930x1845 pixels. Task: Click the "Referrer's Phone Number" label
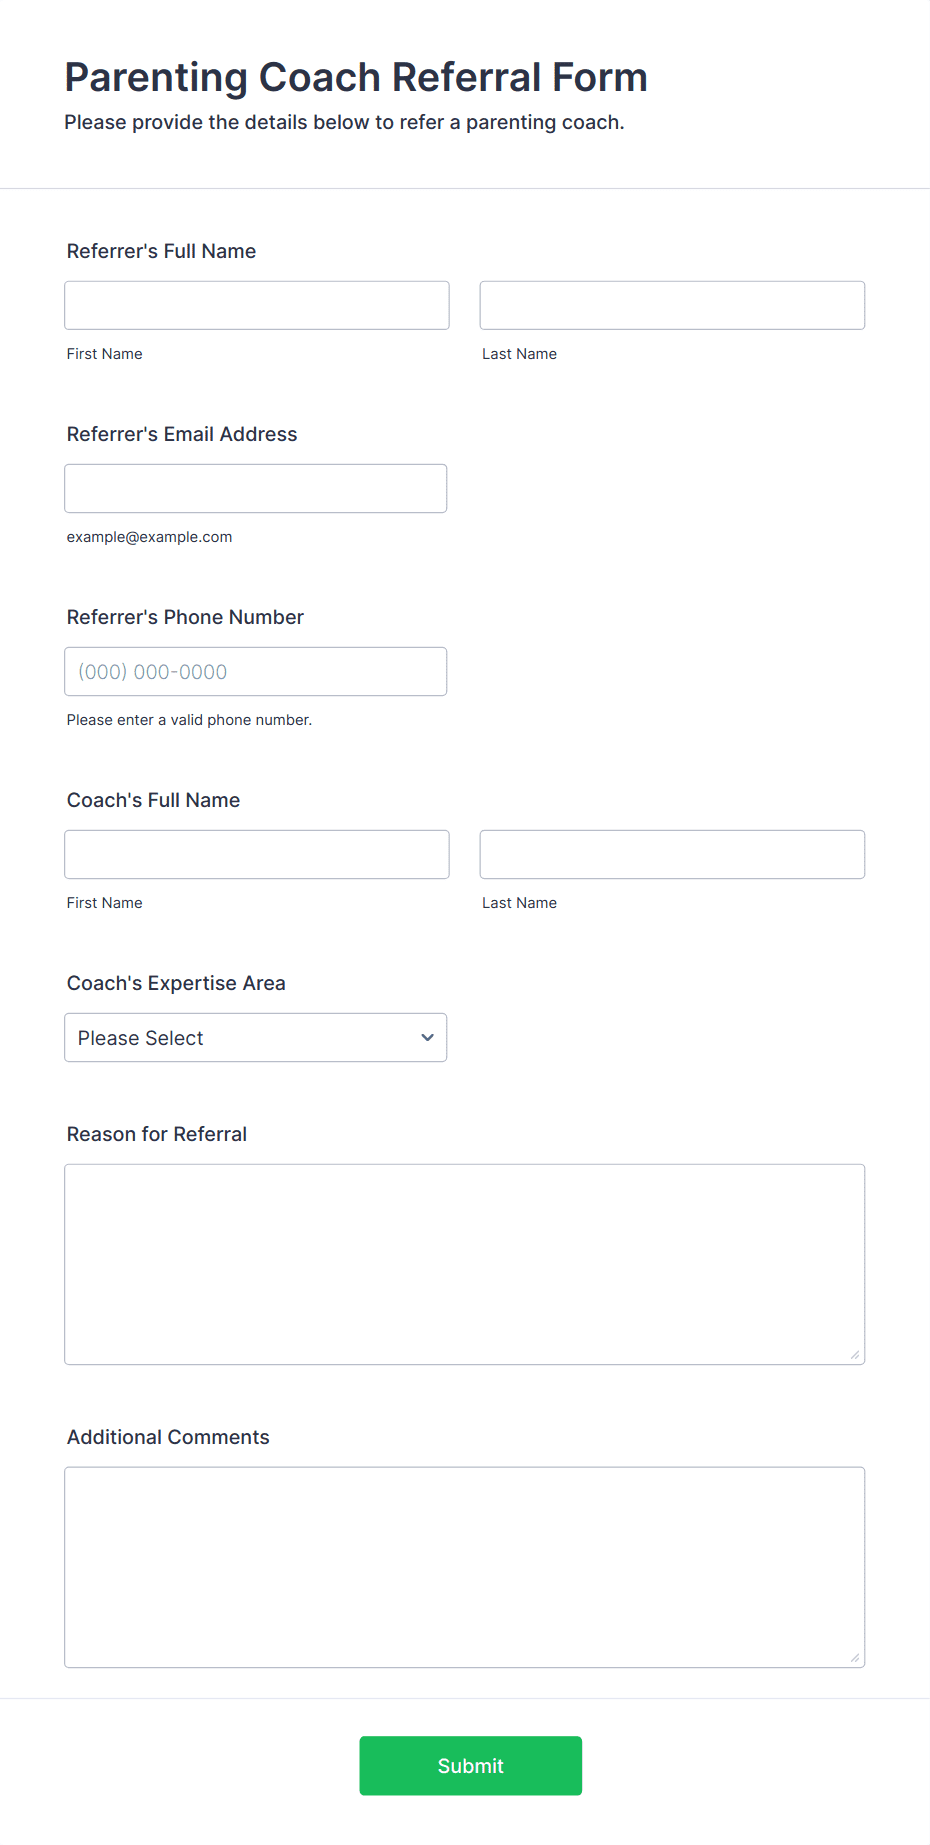pyautogui.click(x=185, y=617)
